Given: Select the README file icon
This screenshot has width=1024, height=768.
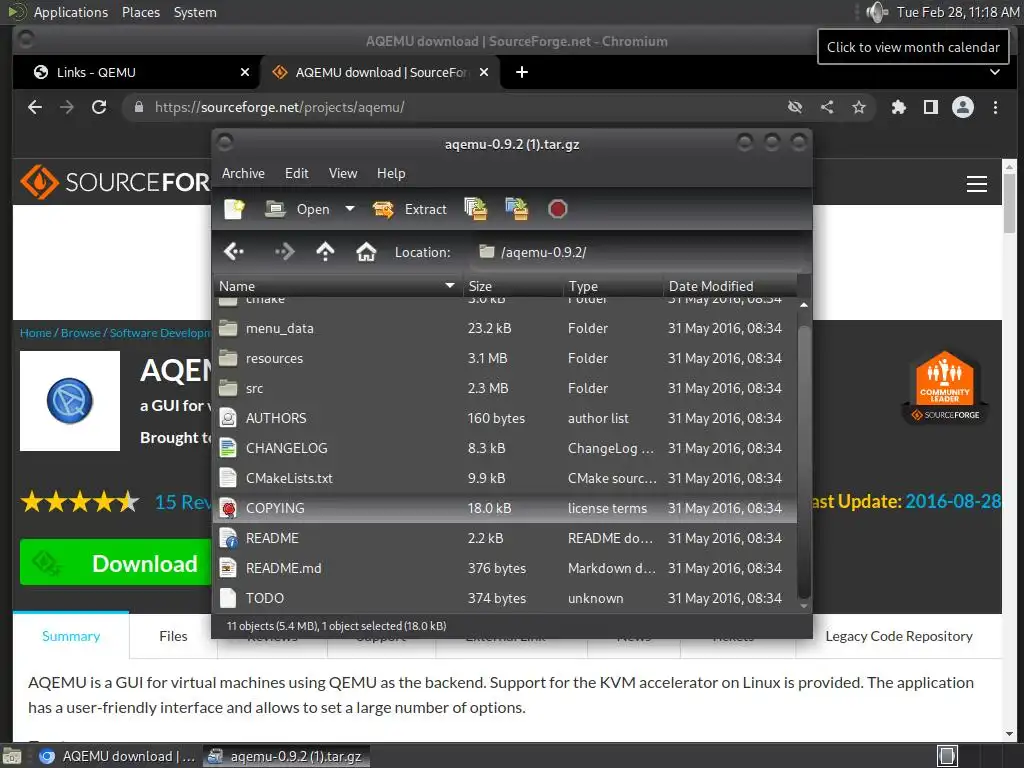Looking at the screenshot, I should pos(228,538).
